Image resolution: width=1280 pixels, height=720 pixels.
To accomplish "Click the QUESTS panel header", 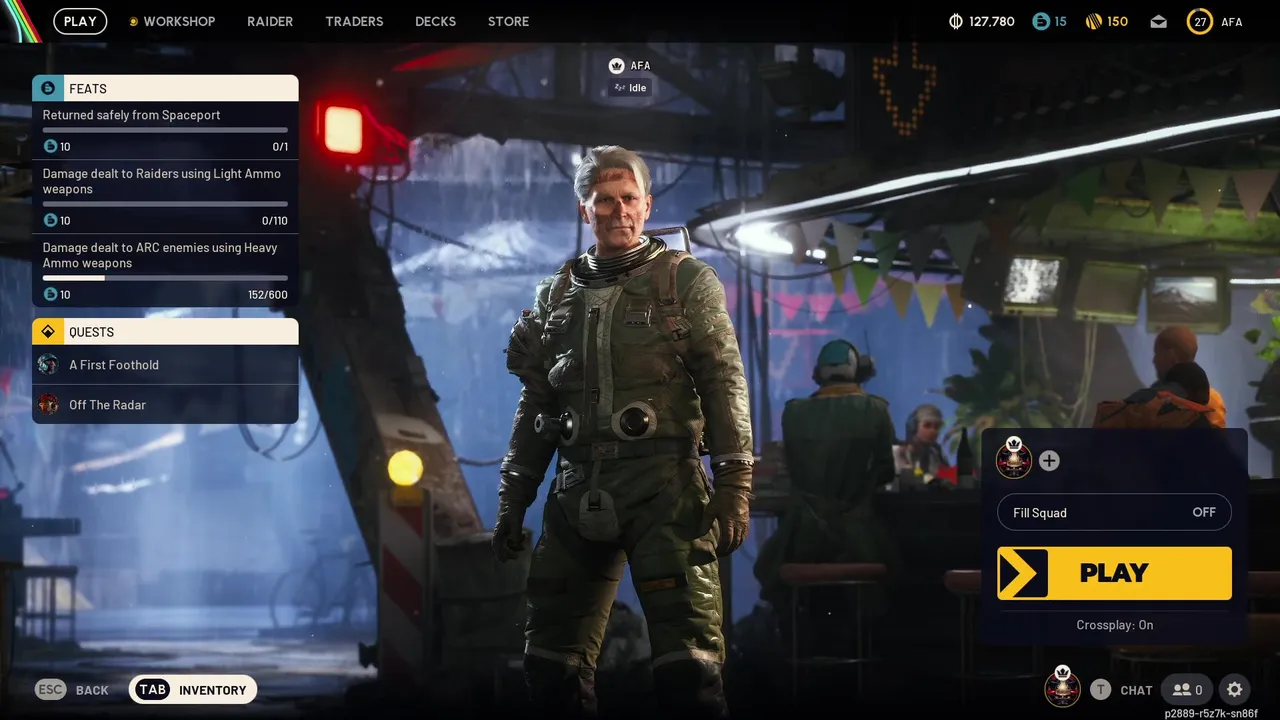I will click(x=165, y=331).
